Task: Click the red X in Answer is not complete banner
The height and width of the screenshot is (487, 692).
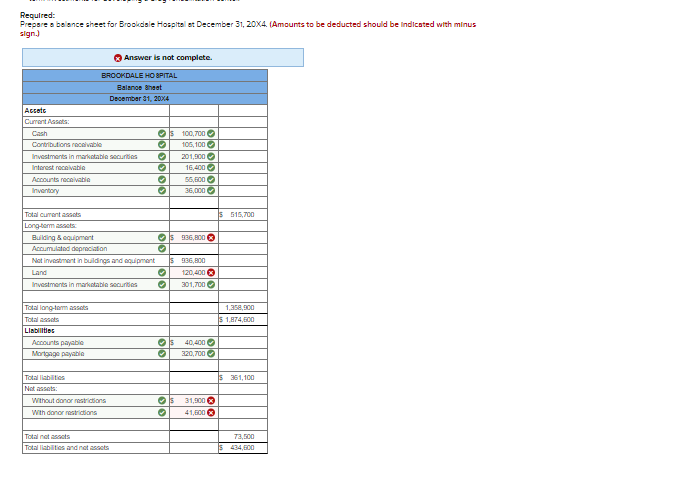Action: click(118, 58)
